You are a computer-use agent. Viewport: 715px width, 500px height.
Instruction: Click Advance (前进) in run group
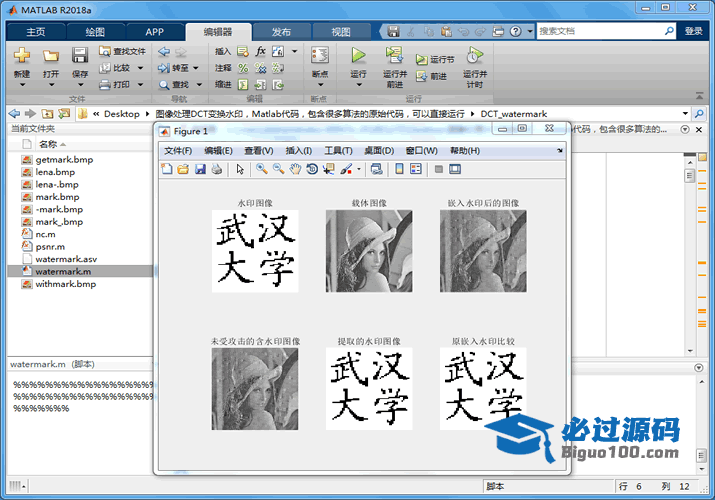431,76
